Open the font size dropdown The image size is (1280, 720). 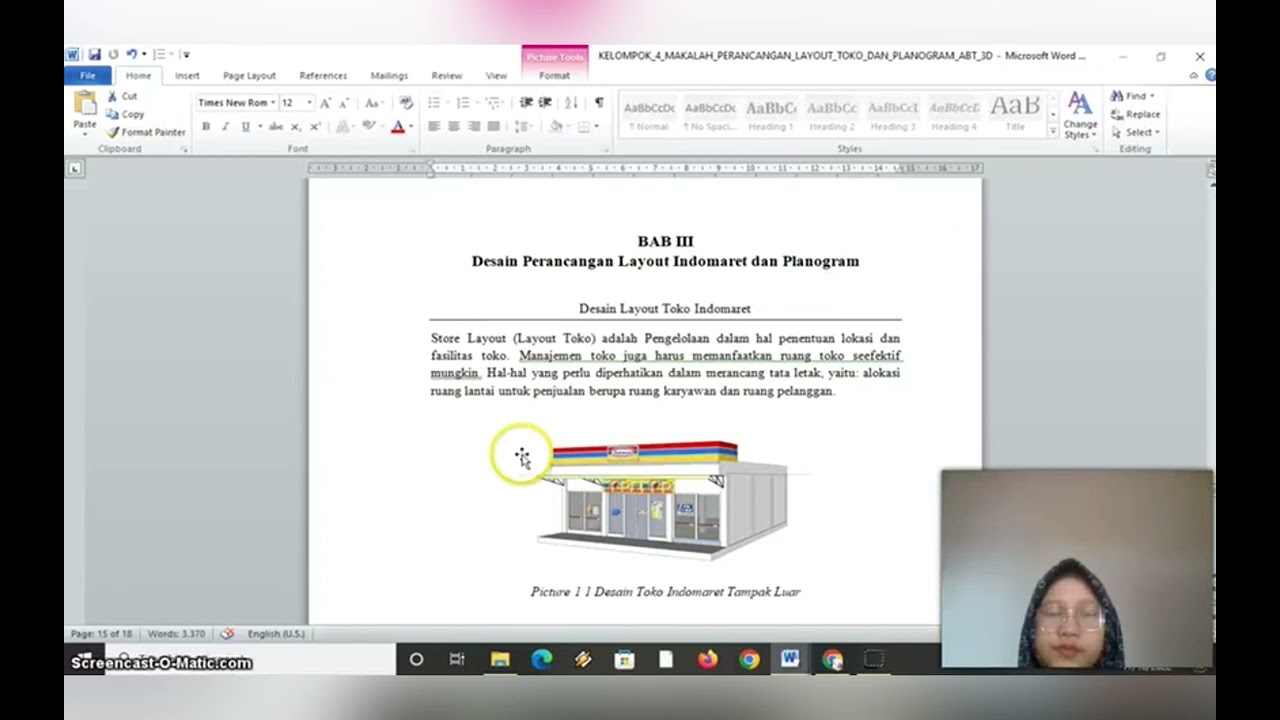coord(309,103)
